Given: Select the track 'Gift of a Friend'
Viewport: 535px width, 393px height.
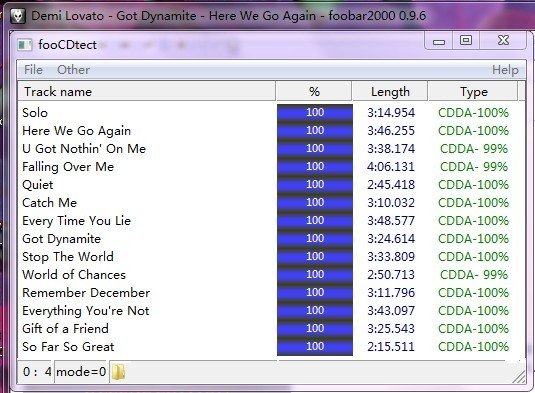Looking at the screenshot, I should click(66, 329).
